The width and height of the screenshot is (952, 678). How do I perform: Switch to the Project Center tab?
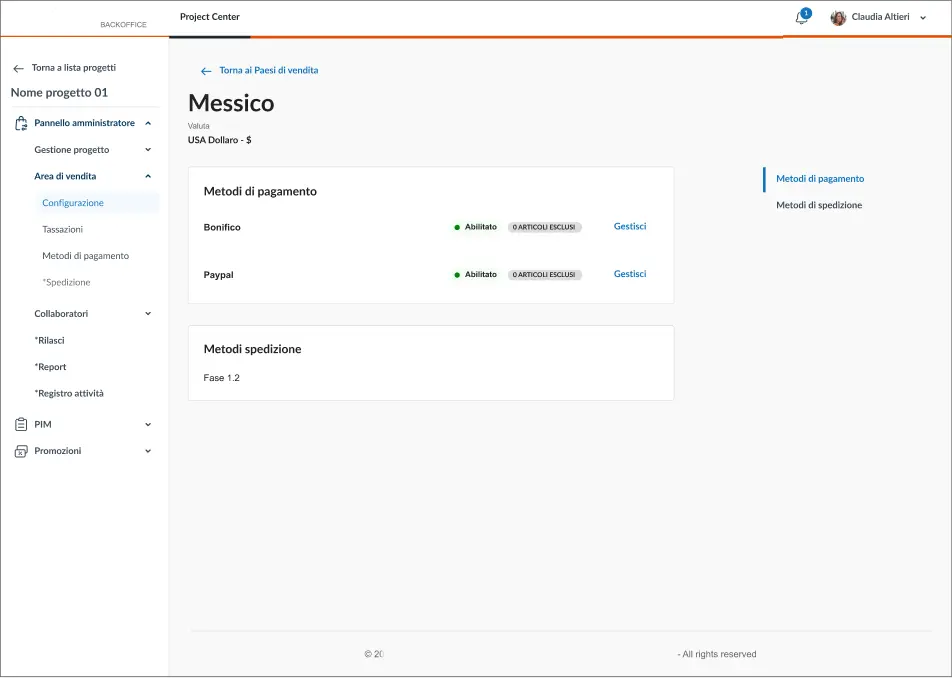tap(210, 17)
